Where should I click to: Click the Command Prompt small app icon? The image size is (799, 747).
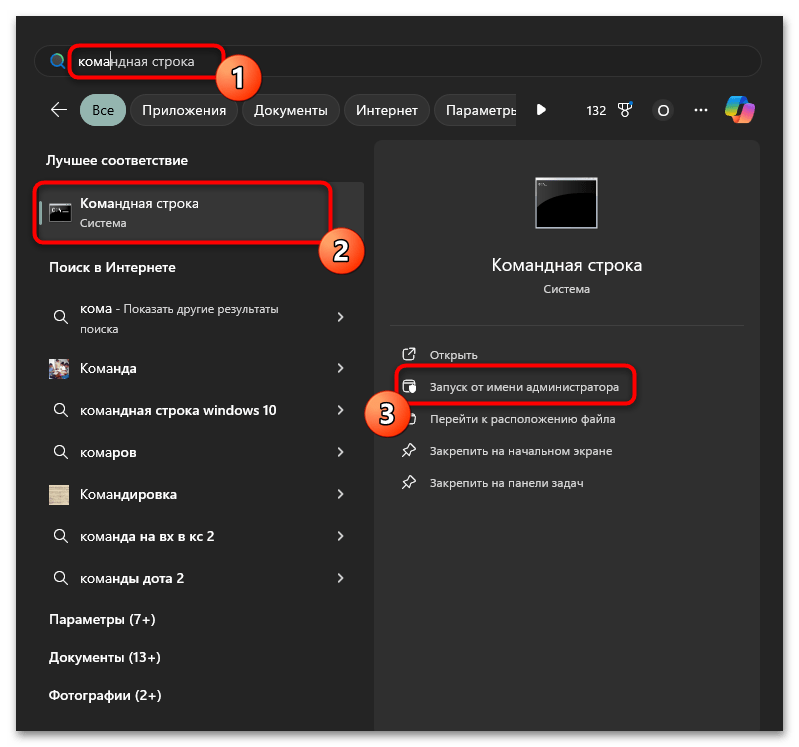click(x=60, y=212)
